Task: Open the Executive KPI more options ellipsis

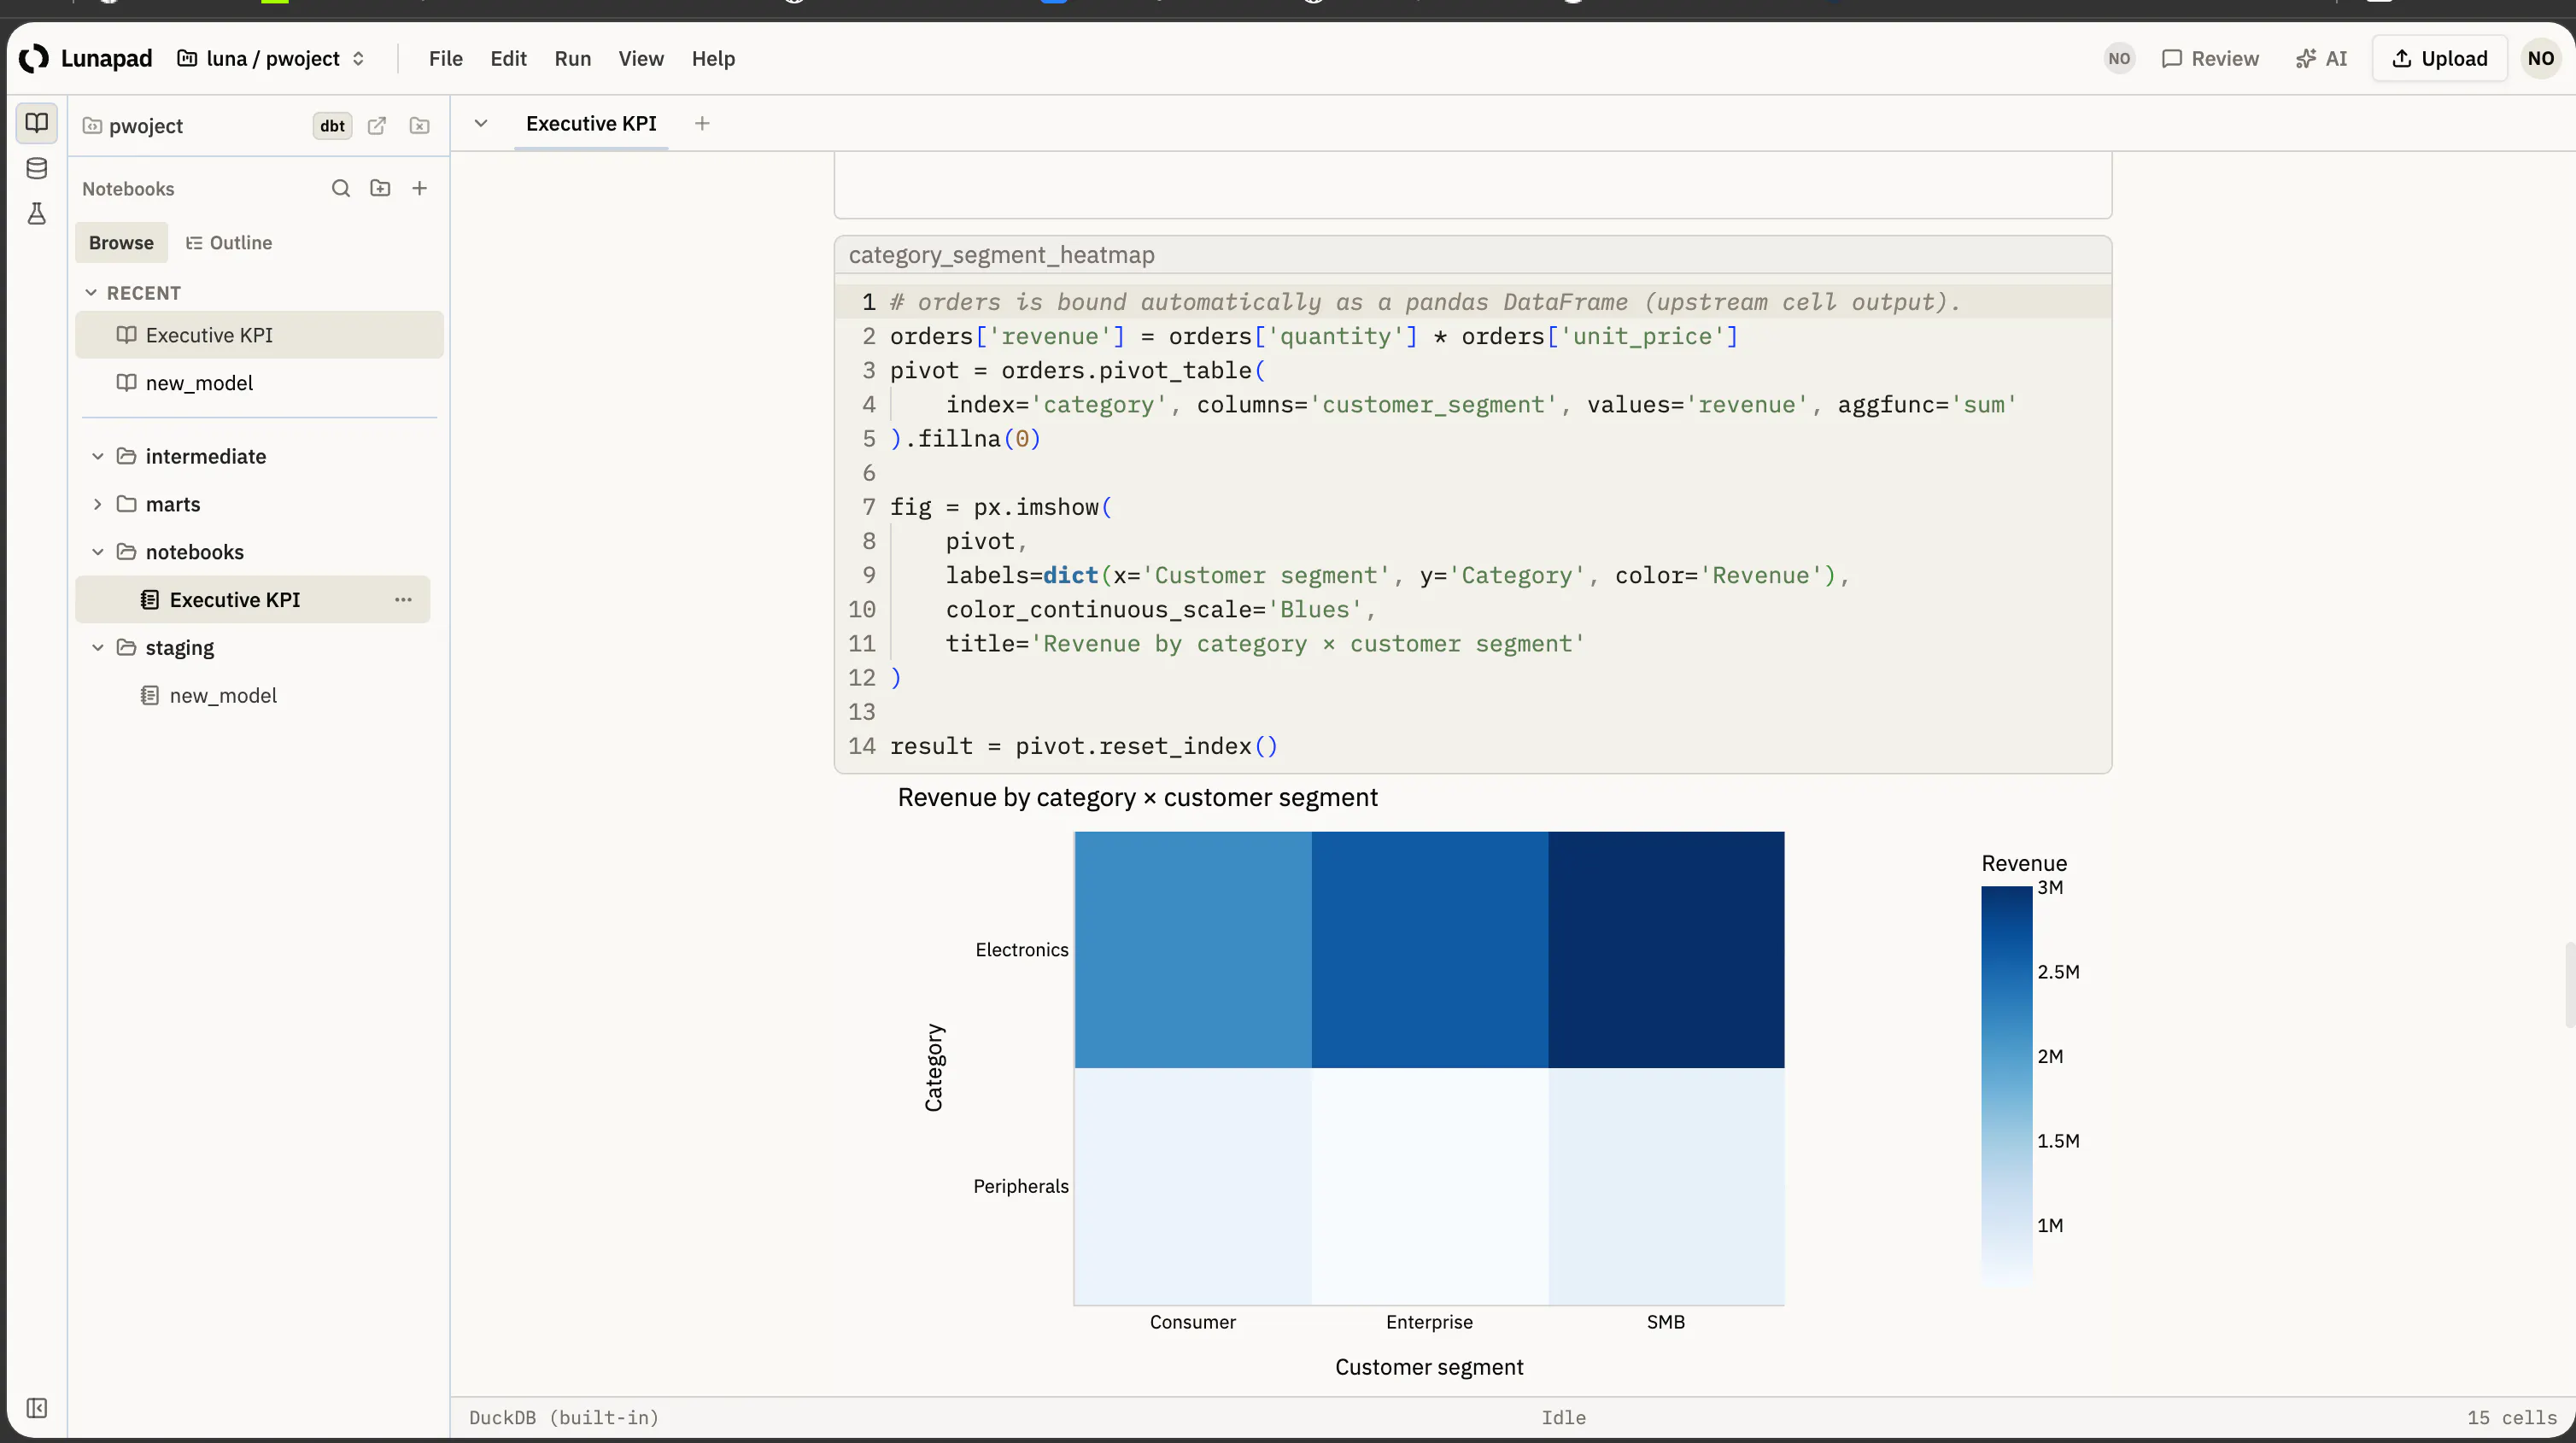Action: click(x=403, y=600)
